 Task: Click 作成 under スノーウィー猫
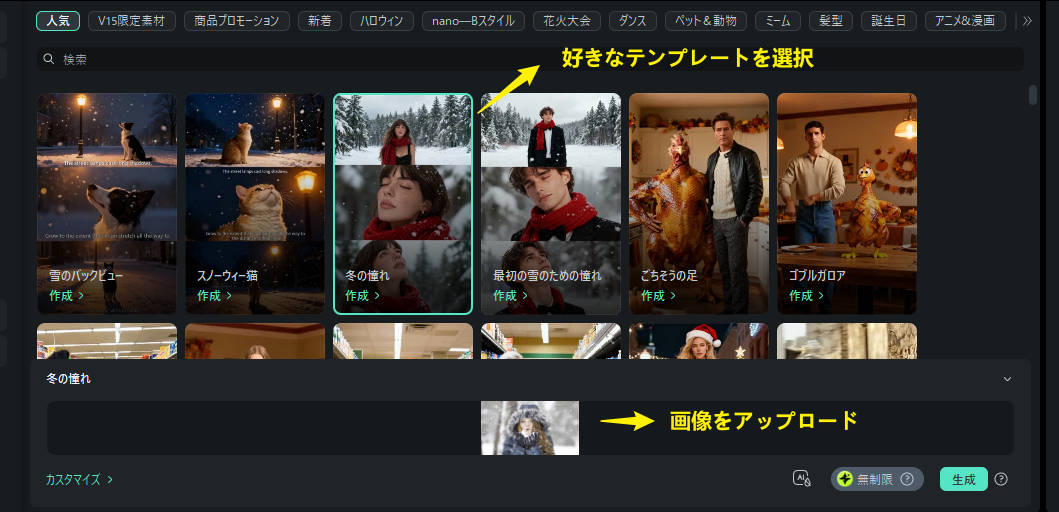(x=214, y=296)
